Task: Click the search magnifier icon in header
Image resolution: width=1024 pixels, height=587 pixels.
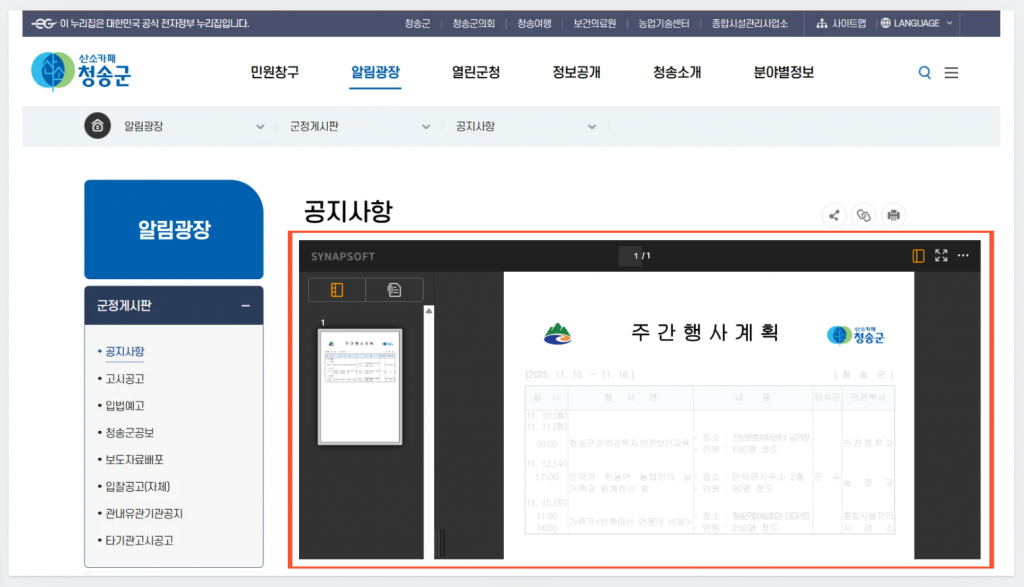Action: [924, 73]
